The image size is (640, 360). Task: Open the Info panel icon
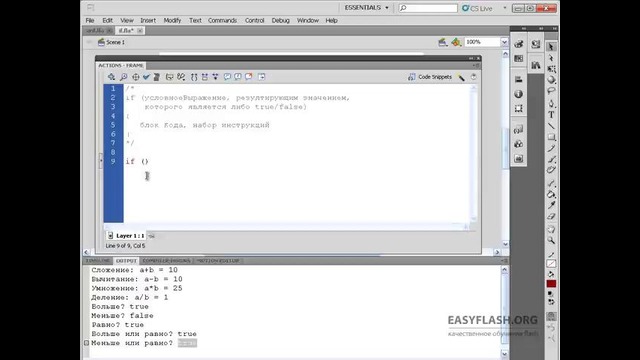[x=518, y=94]
